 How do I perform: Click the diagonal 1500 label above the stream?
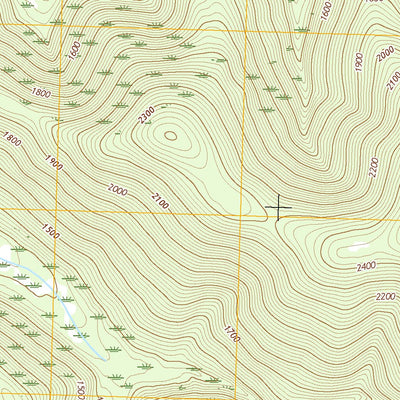click(x=51, y=231)
